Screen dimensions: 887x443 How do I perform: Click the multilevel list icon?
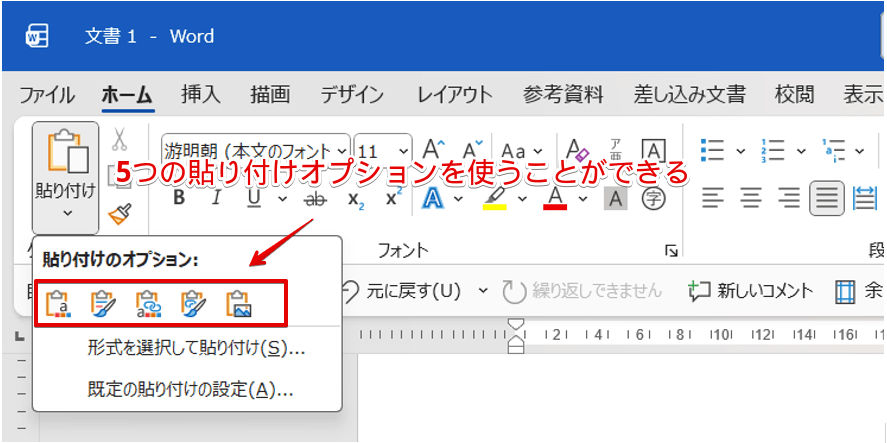(833, 150)
